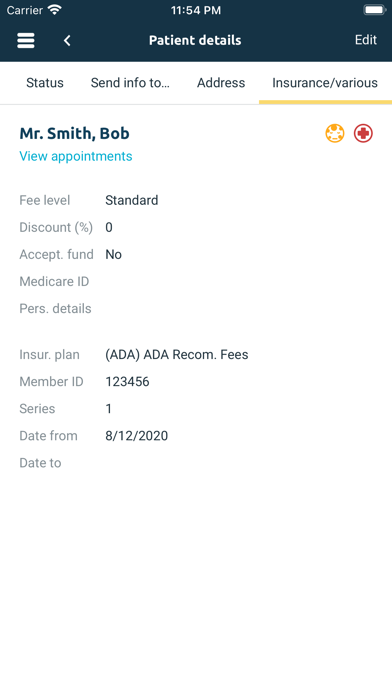
Task: Switch to the Status tab
Action: pos(45,83)
